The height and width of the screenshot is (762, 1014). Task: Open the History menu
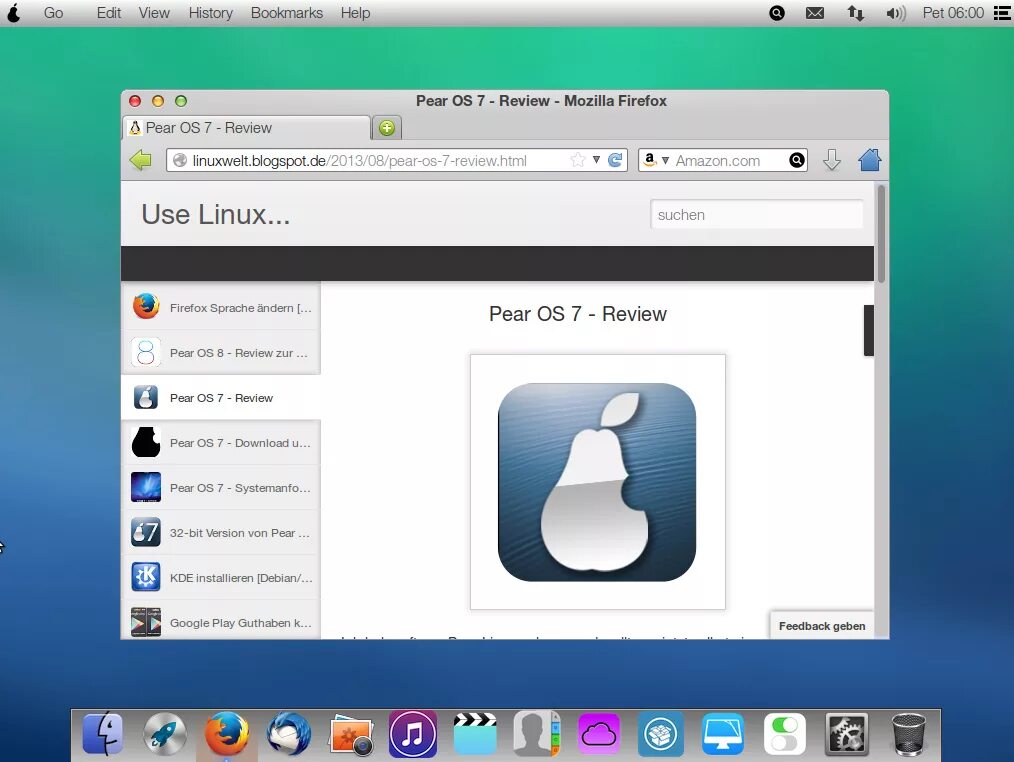point(211,13)
